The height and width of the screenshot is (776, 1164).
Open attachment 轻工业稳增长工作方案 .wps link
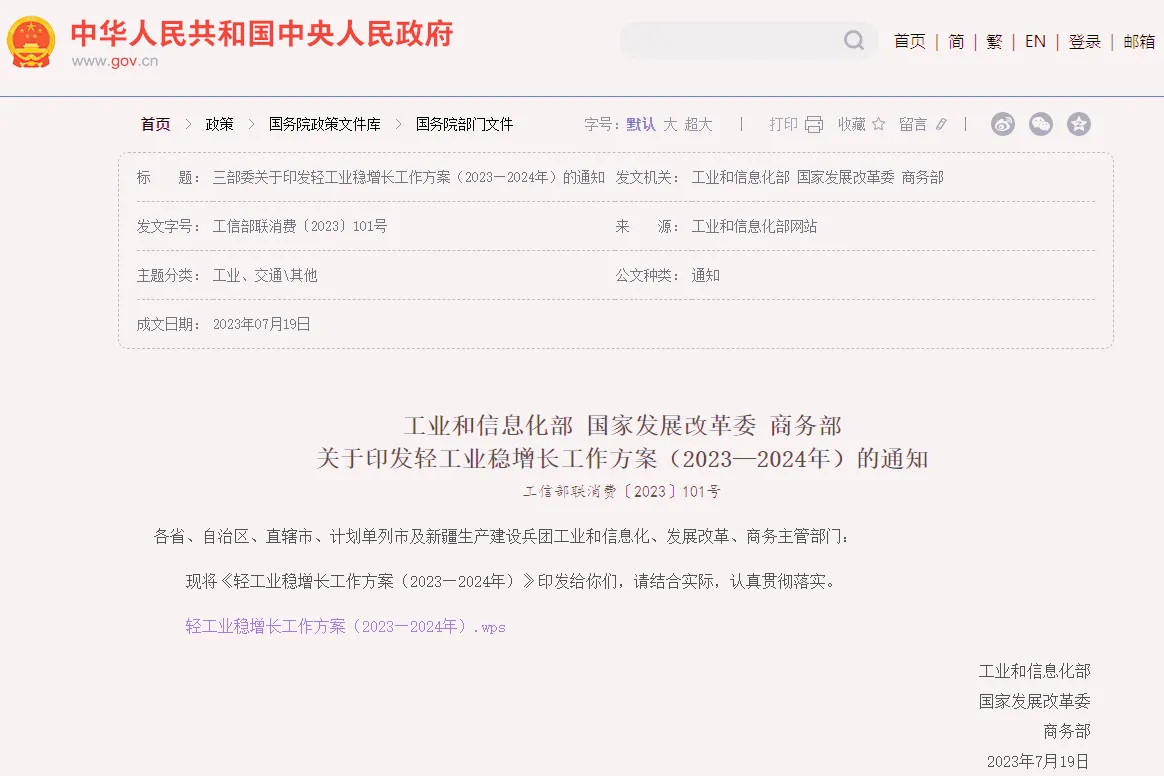coord(345,627)
